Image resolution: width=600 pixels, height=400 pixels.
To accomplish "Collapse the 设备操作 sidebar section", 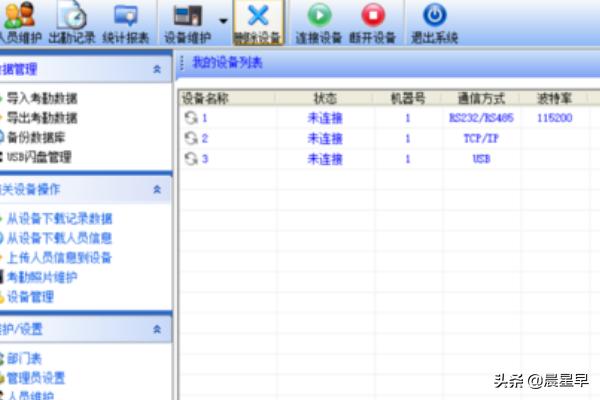I will 156,189.
